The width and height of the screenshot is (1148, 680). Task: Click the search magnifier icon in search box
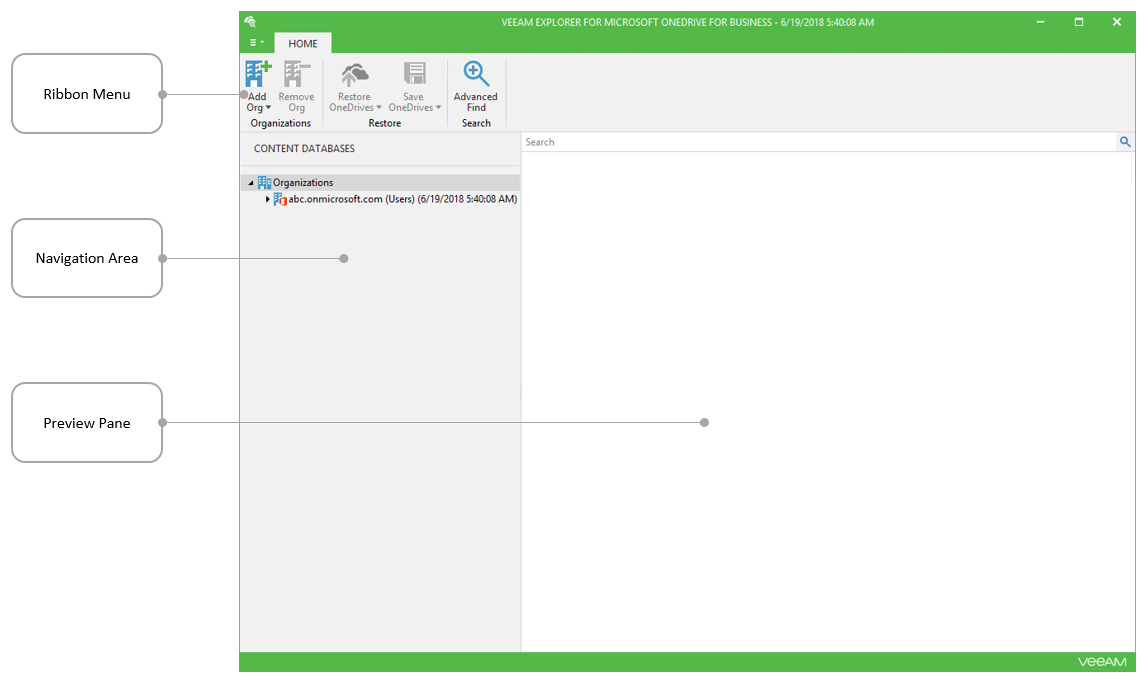coord(1125,142)
